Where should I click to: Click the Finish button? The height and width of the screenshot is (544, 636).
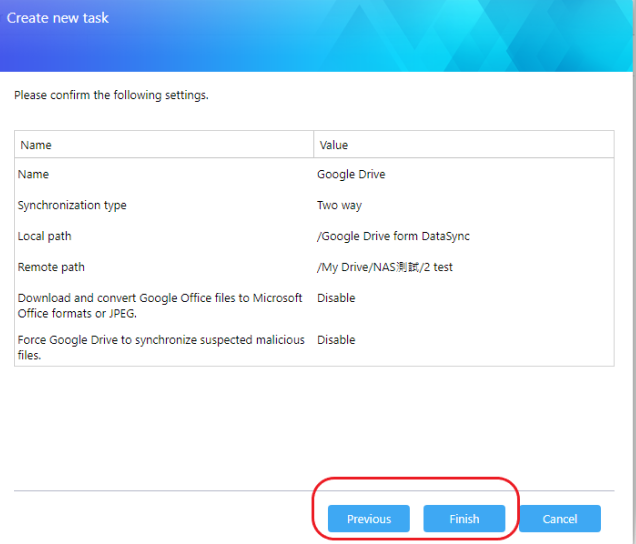[x=464, y=518]
